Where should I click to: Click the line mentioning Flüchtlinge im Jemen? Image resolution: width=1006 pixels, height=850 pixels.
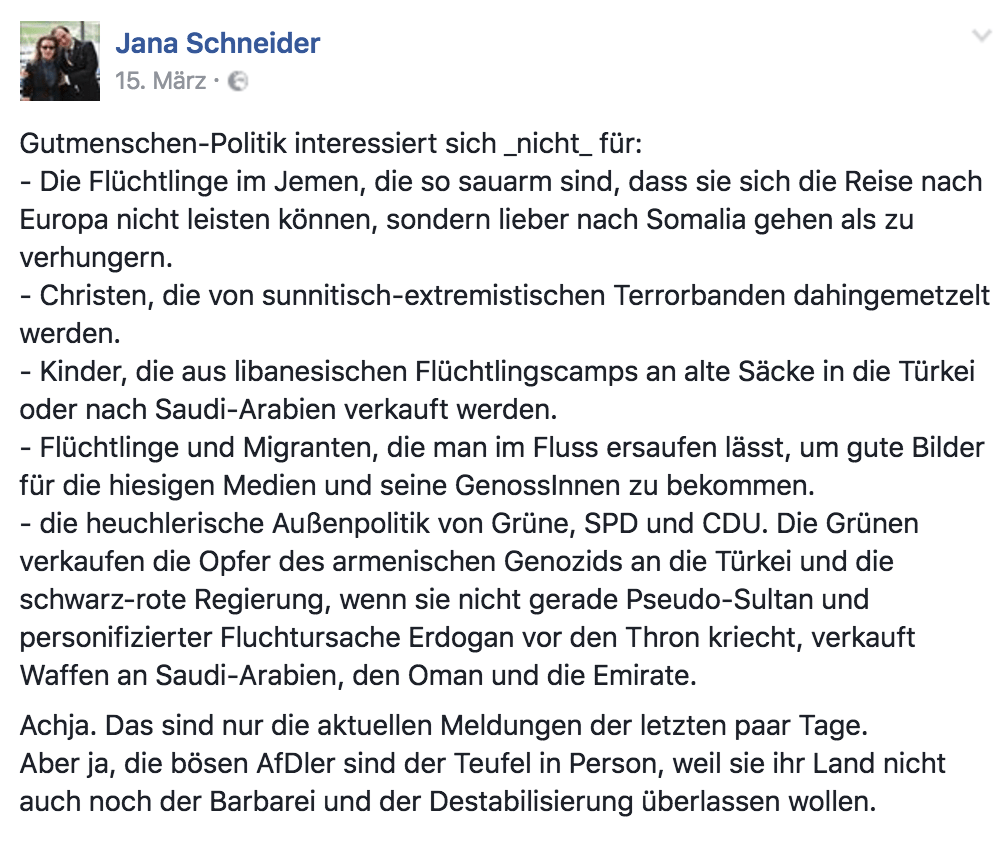(x=500, y=182)
